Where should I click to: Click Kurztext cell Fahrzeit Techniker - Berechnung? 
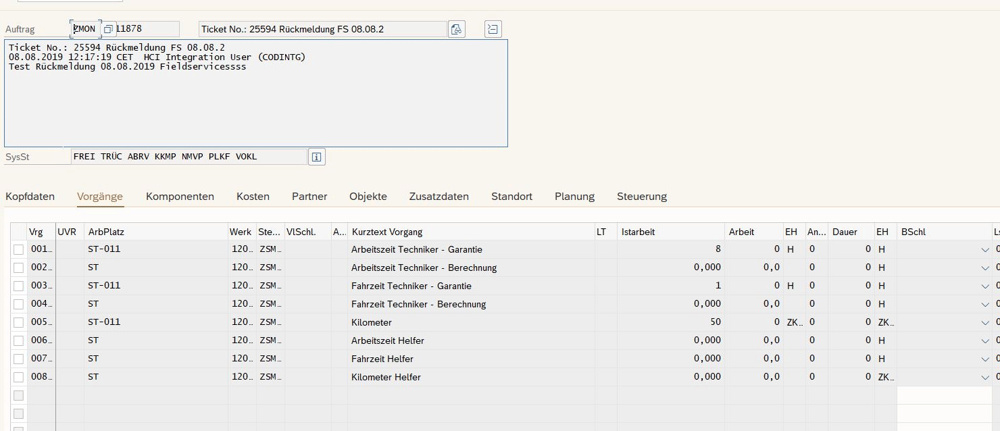point(471,304)
